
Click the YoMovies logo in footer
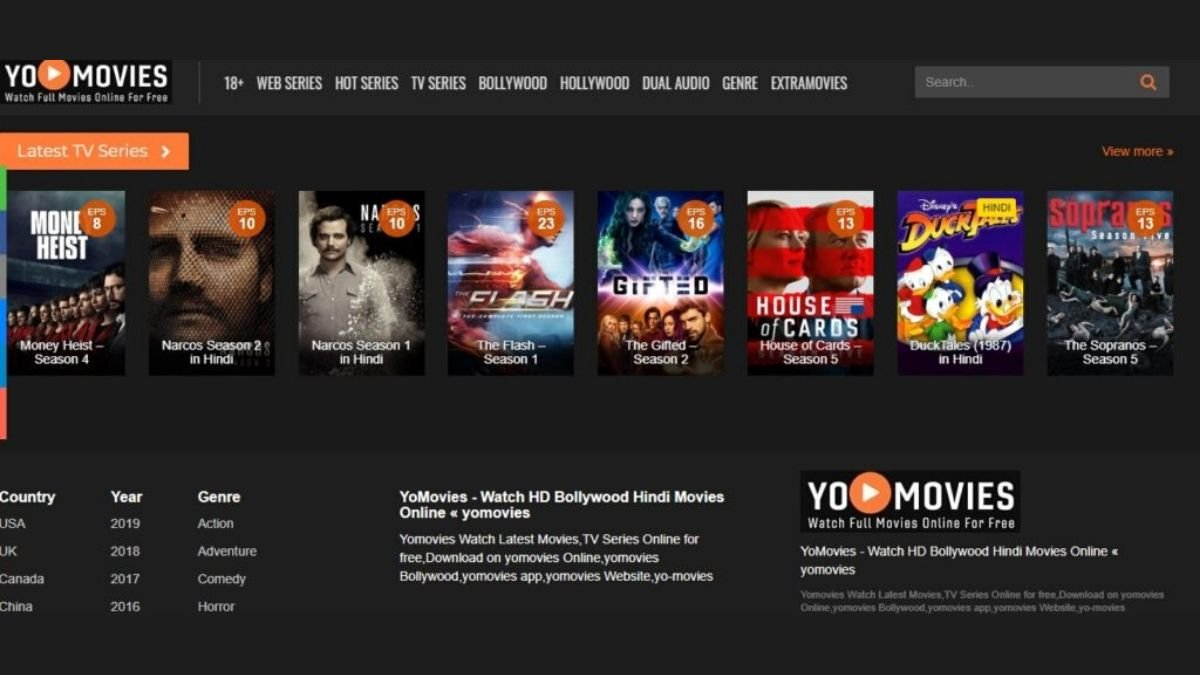(910, 501)
